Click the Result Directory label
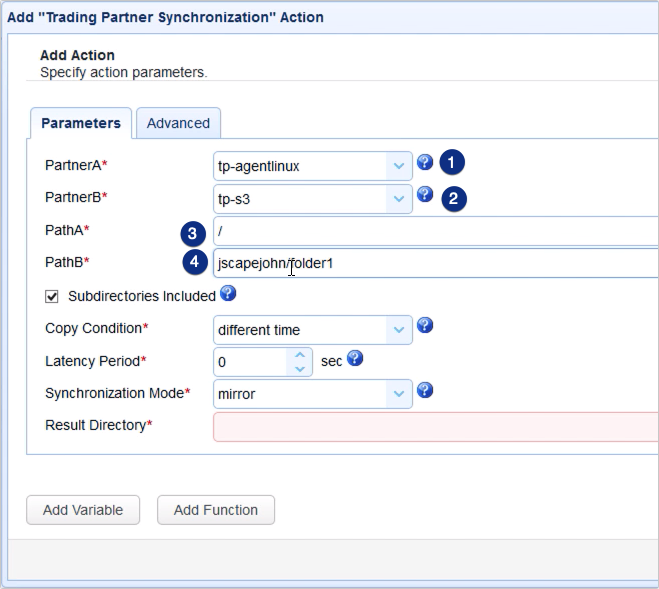Screen dimensions: 659x589 point(98,425)
